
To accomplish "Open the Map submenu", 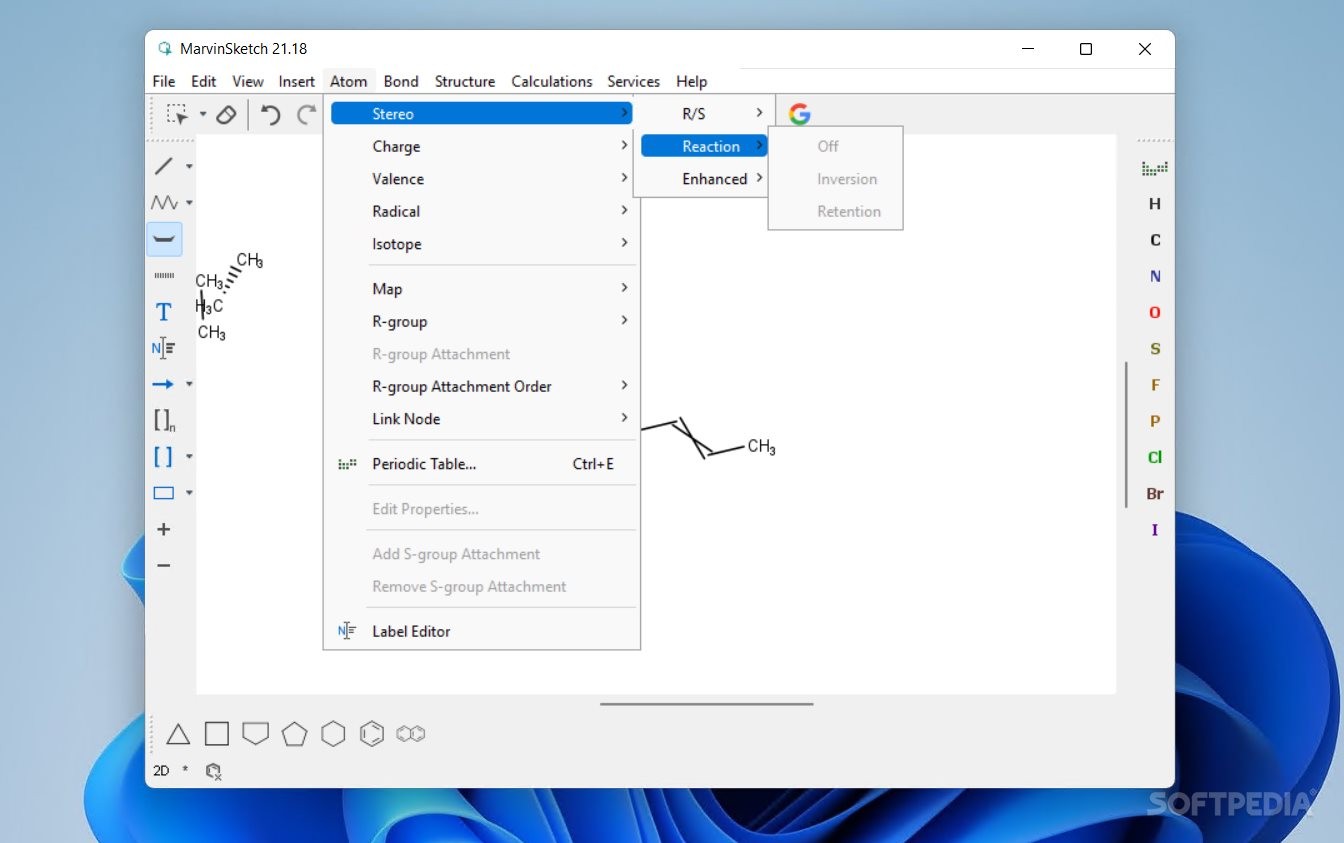I will pyautogui.click(x=483, y=289).
